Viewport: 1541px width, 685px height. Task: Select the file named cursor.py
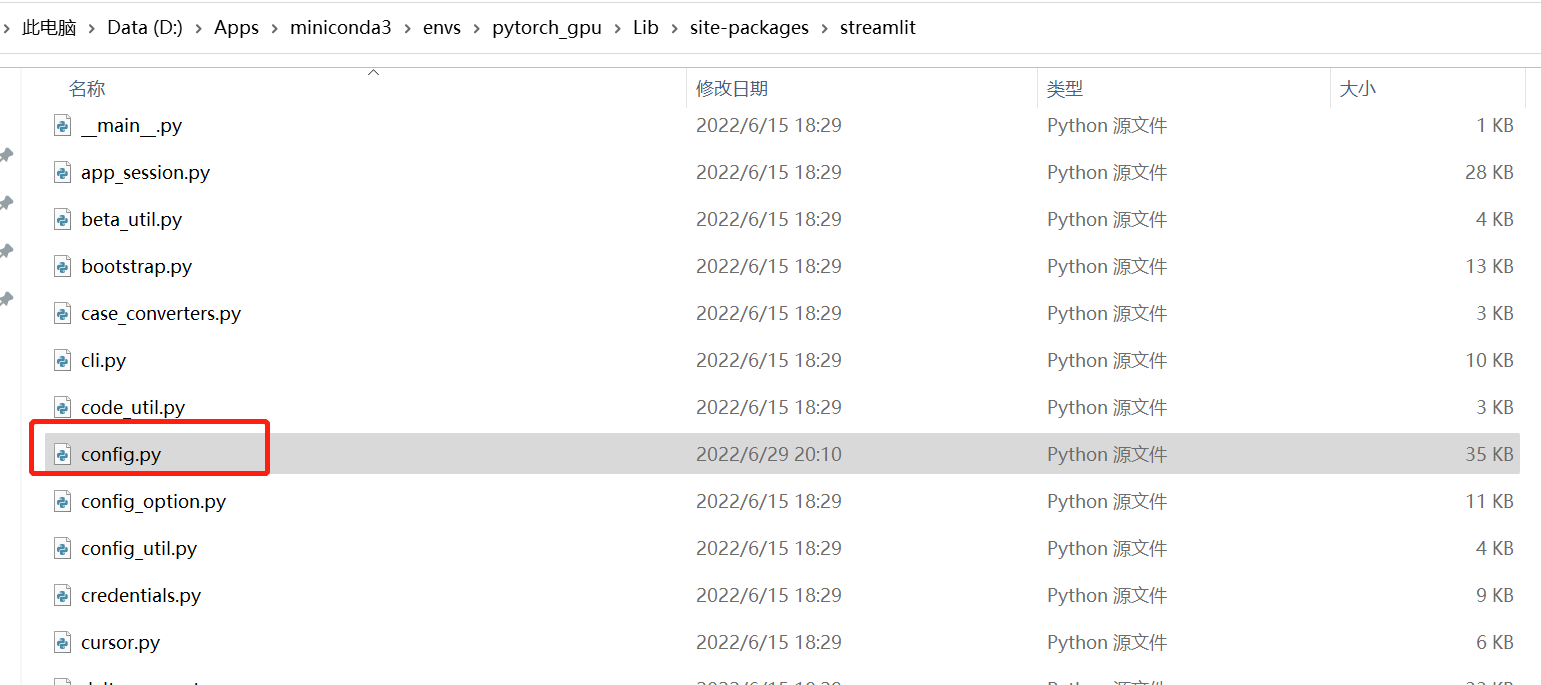click(120, 643)
